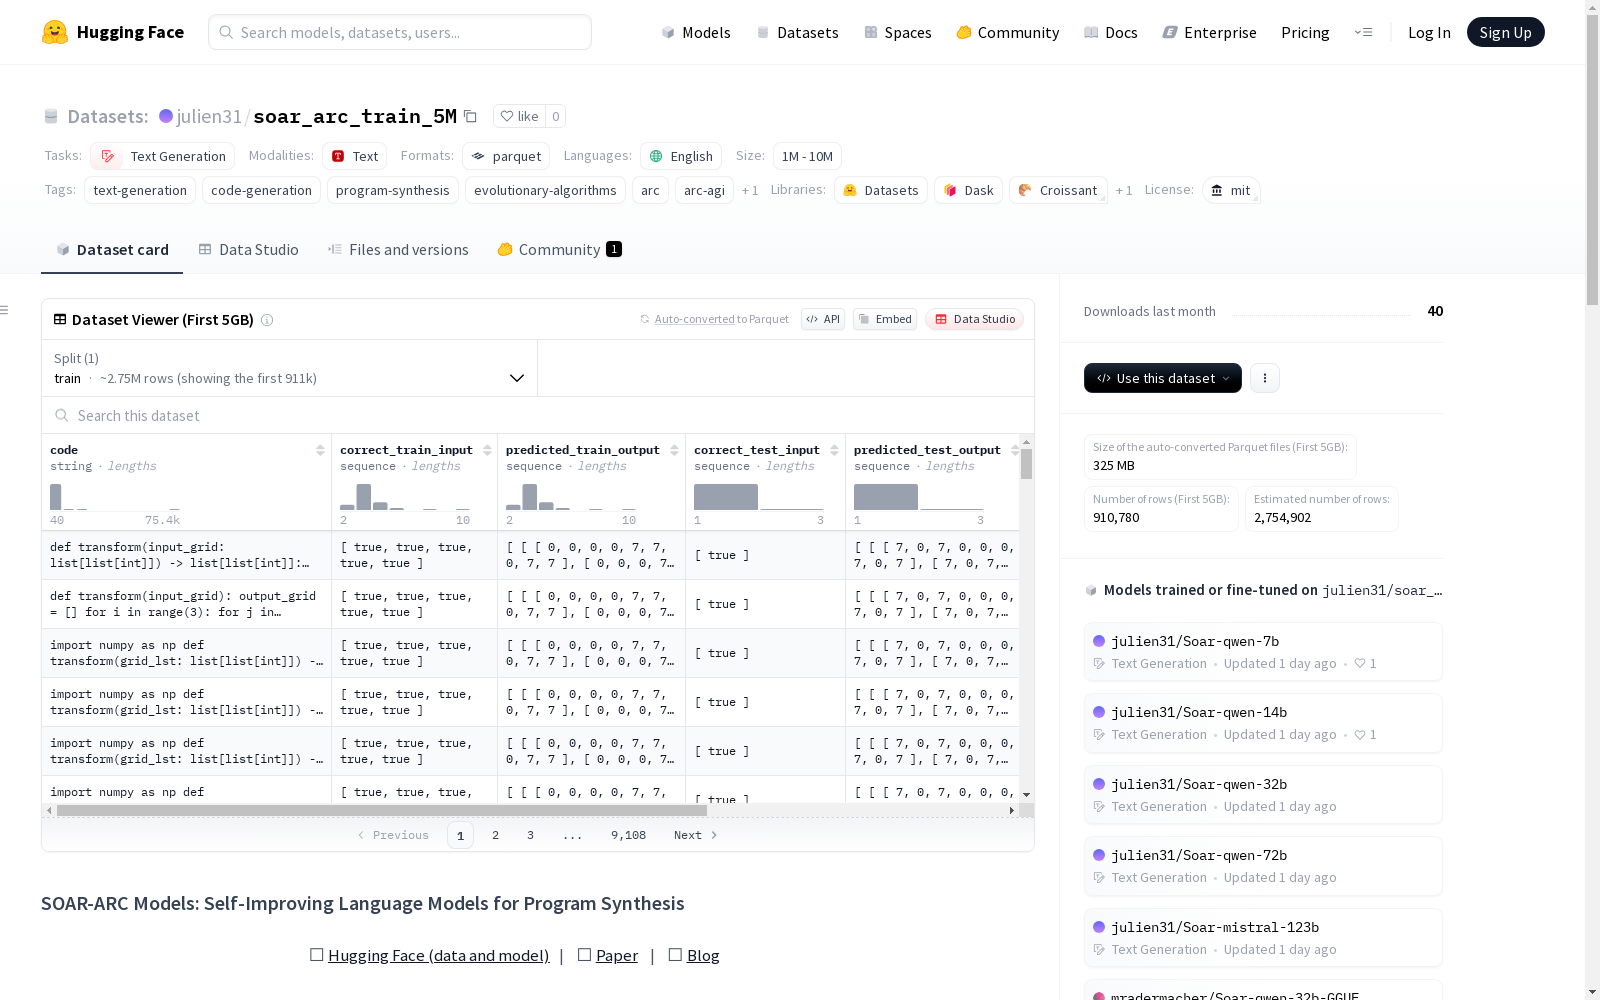Click the Embed button

[x=885, y=319]
